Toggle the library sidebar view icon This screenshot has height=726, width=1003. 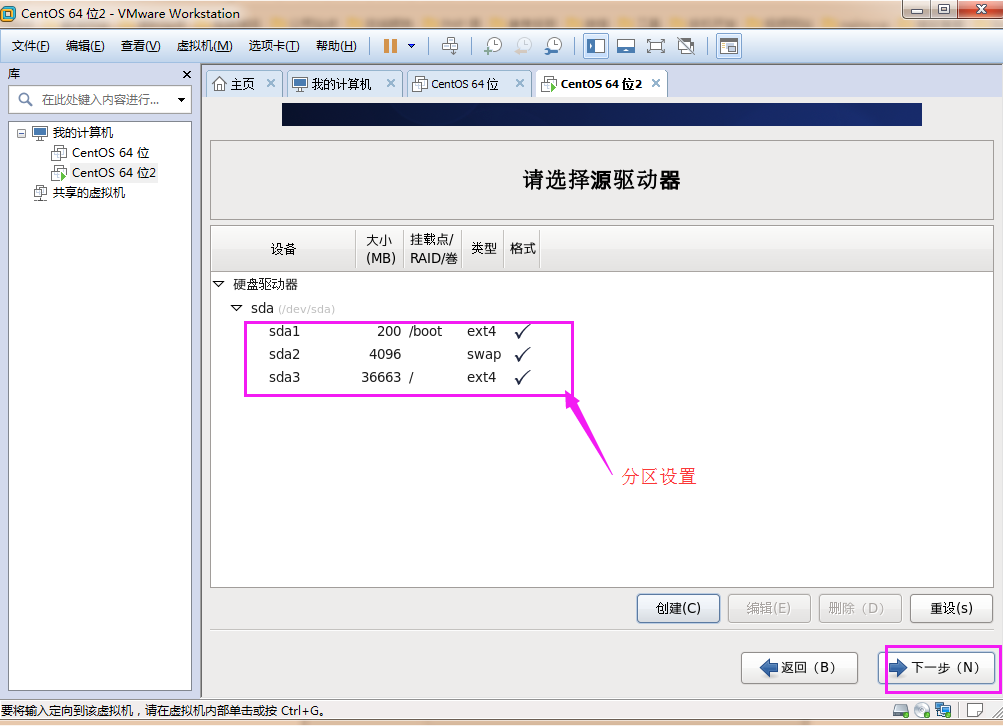(596, 46)
